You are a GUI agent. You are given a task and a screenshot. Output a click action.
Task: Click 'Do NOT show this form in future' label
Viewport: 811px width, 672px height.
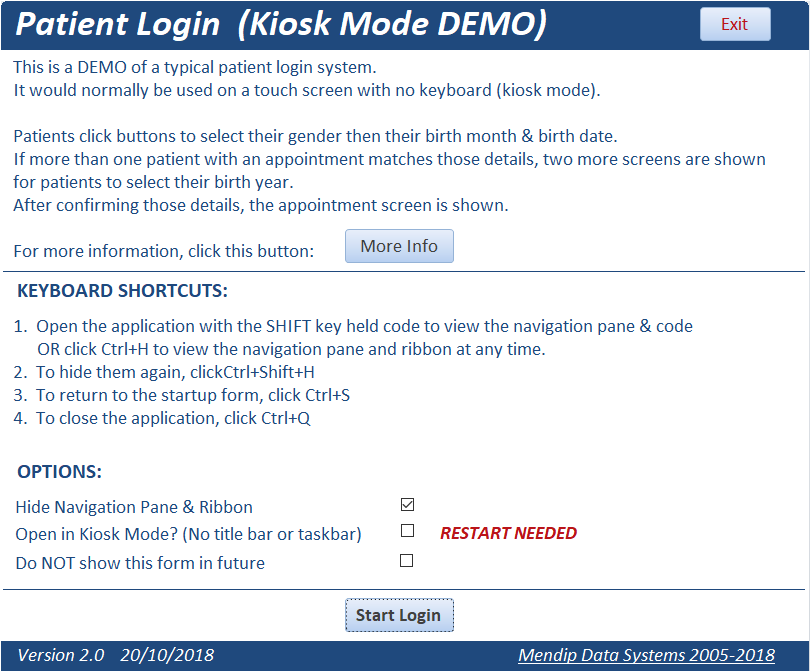[x=140, y=563]
